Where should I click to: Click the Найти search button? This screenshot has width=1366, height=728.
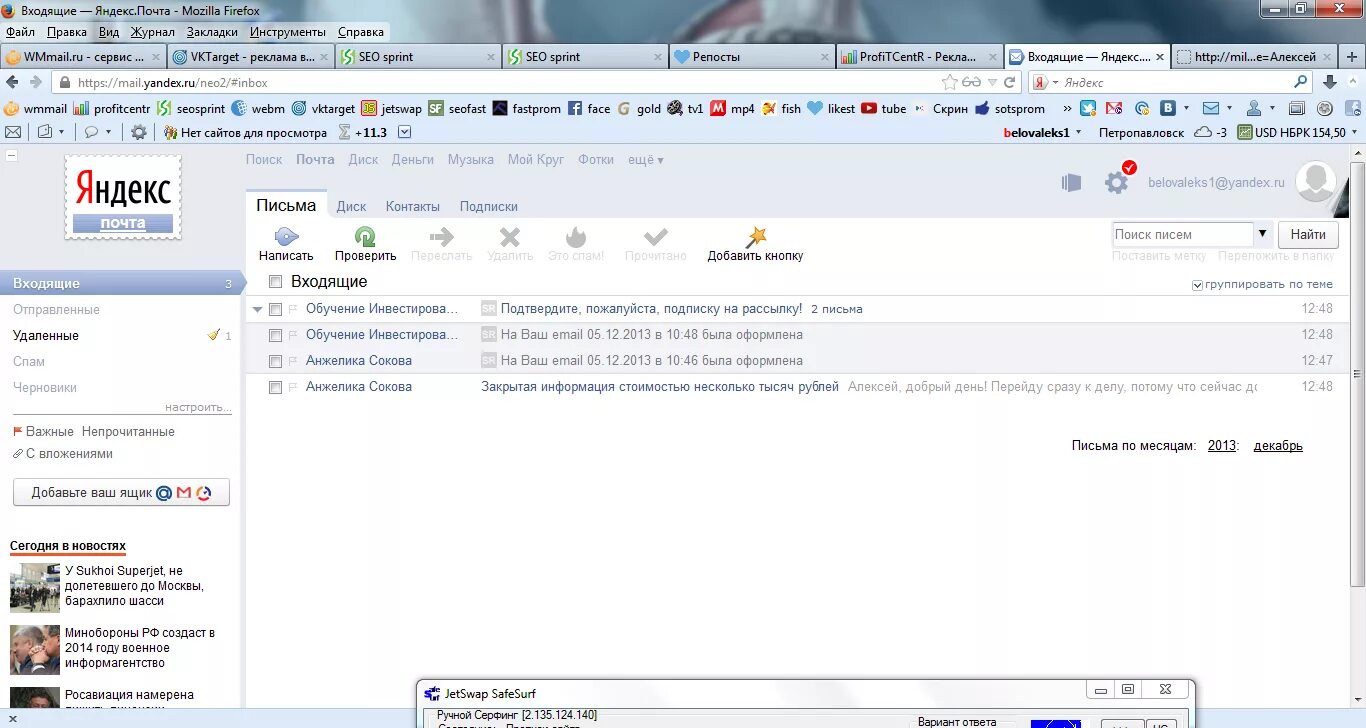coord(1307,234)
